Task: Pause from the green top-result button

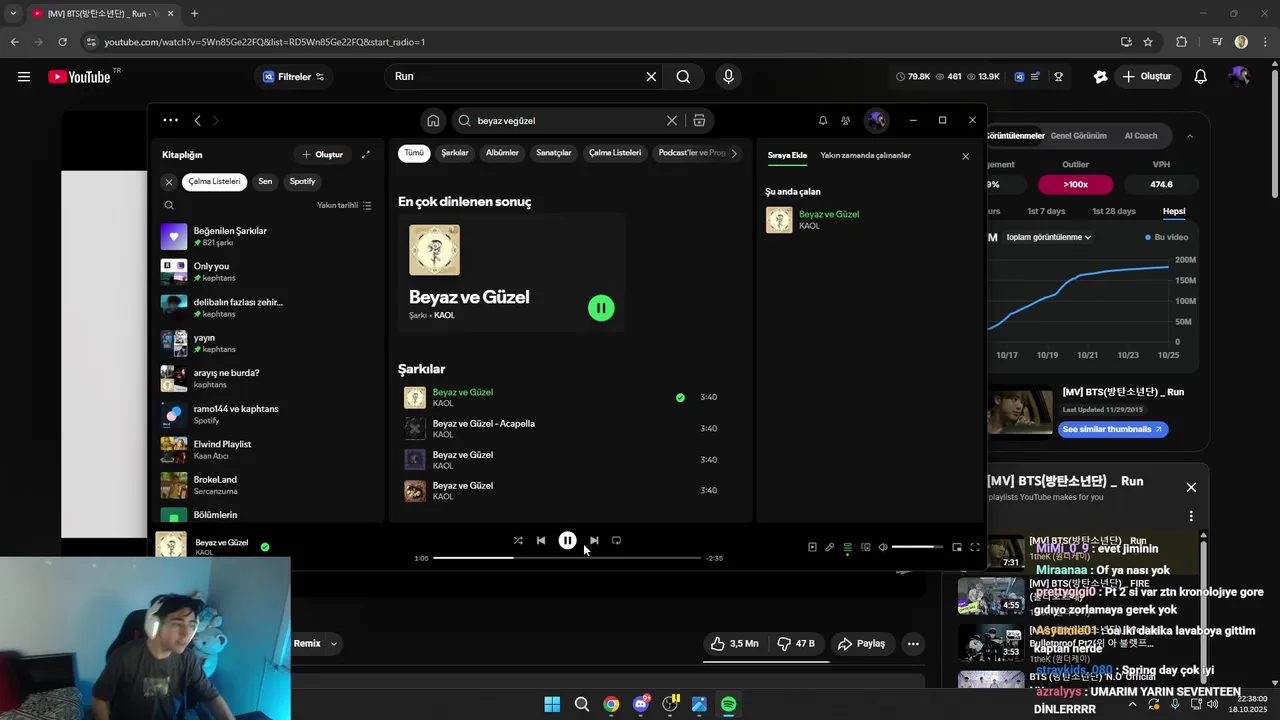Action: coord(601,308)
